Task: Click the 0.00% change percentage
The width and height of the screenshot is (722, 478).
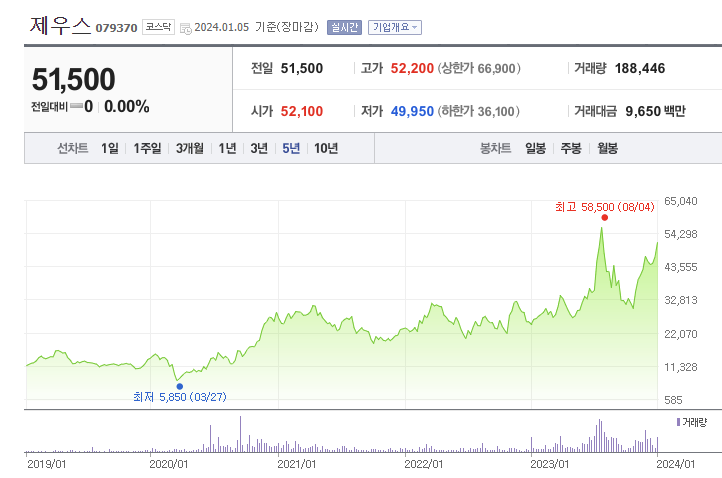Action: [x=127, y=107]
